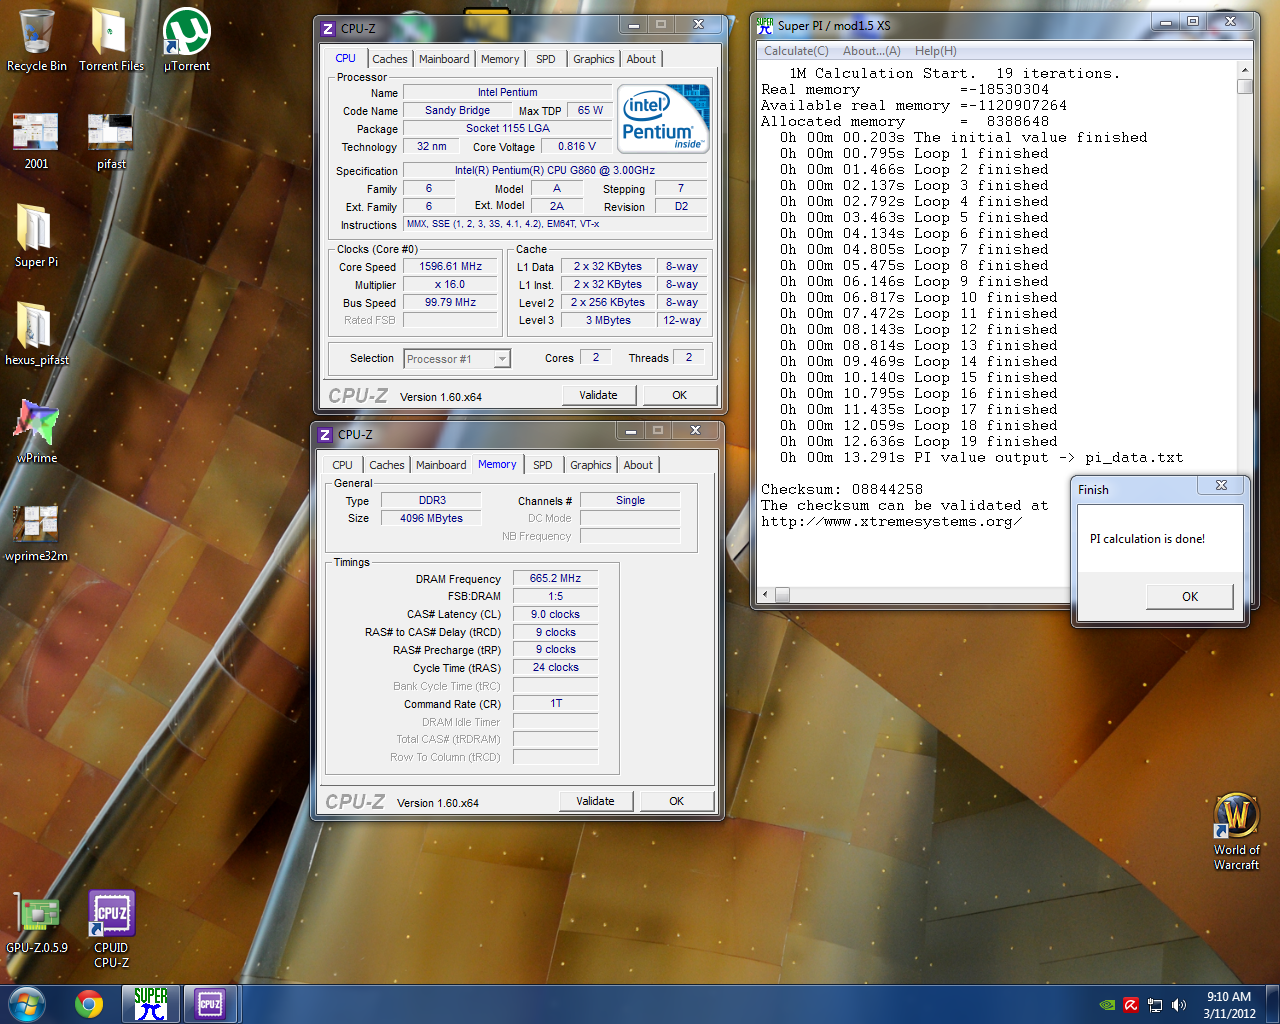Click OK in the lower CPU-Z window
Image resolution: width=1280 pixels, height=1024 pixels.
(x=676, y=801)
